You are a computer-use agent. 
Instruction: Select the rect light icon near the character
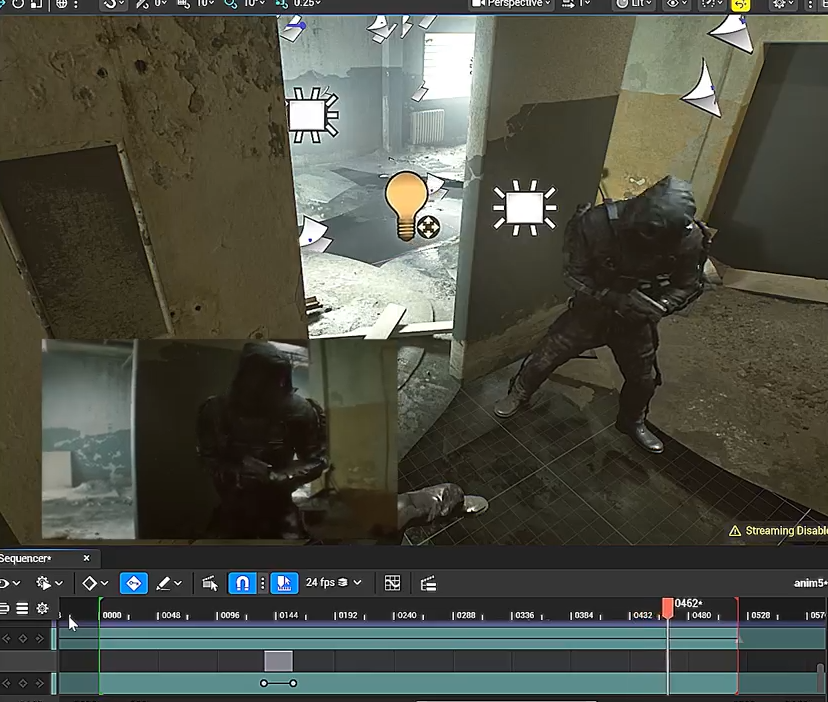tap(524, 208)
